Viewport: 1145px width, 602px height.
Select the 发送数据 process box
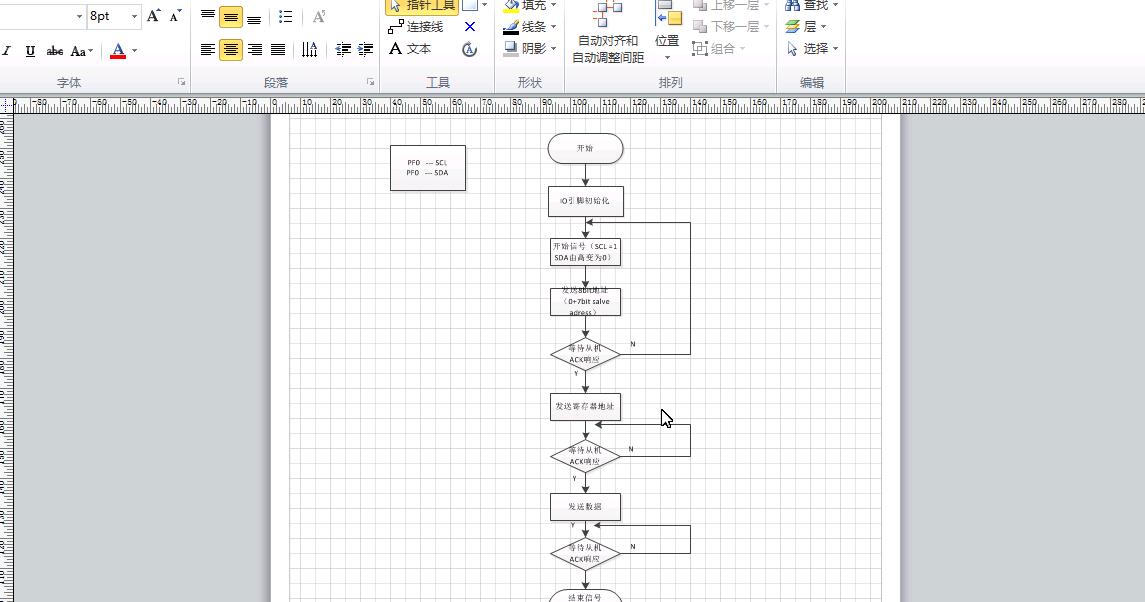tap(586, 507)
